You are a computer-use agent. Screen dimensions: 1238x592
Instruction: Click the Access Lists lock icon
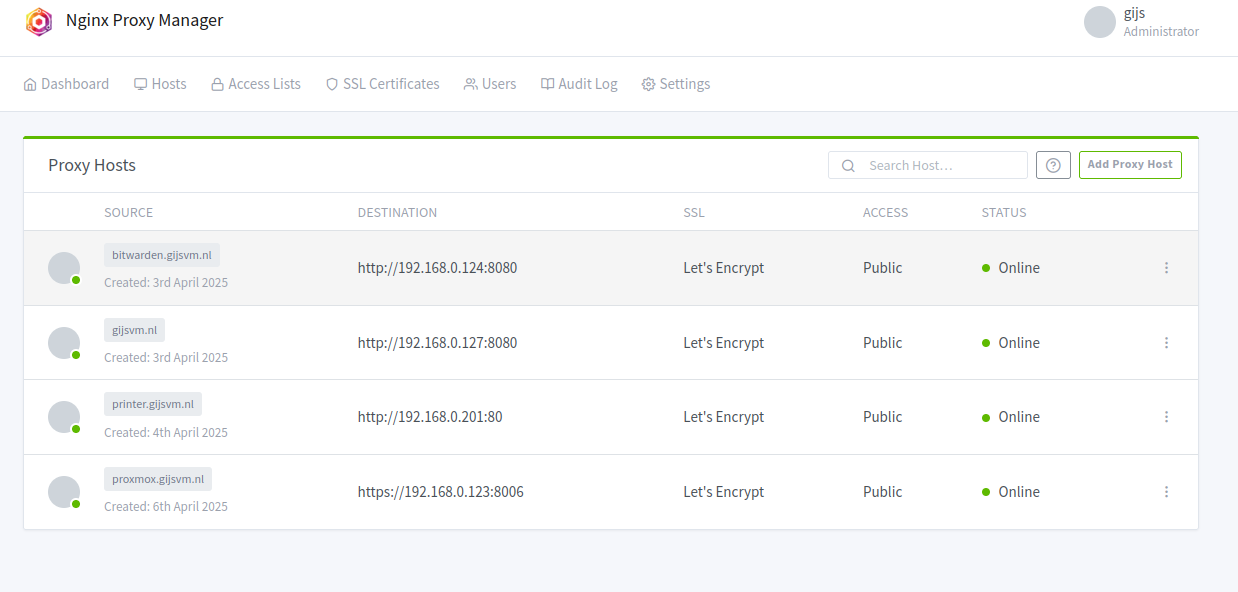coord(217,84)
